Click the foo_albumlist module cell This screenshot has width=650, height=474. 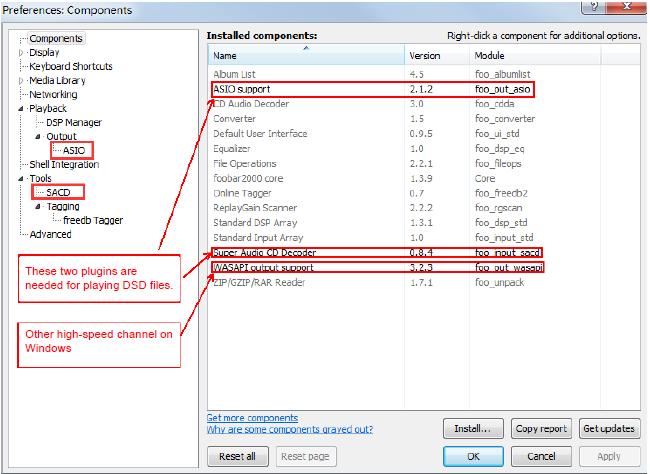point(502,75)
